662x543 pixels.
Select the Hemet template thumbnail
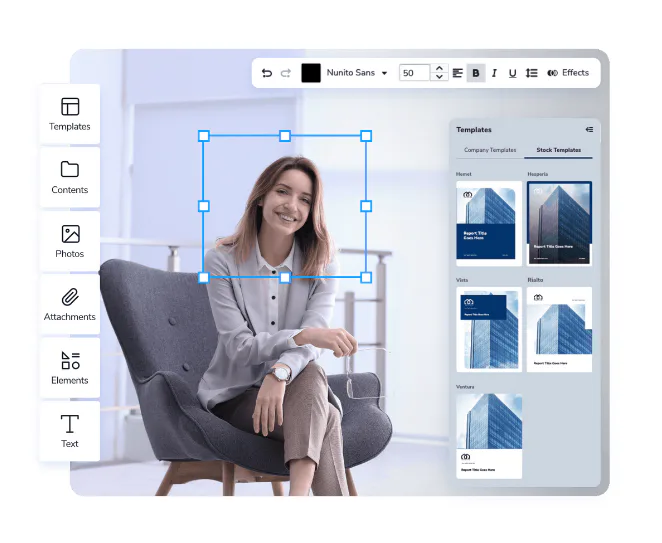(489, 223)
